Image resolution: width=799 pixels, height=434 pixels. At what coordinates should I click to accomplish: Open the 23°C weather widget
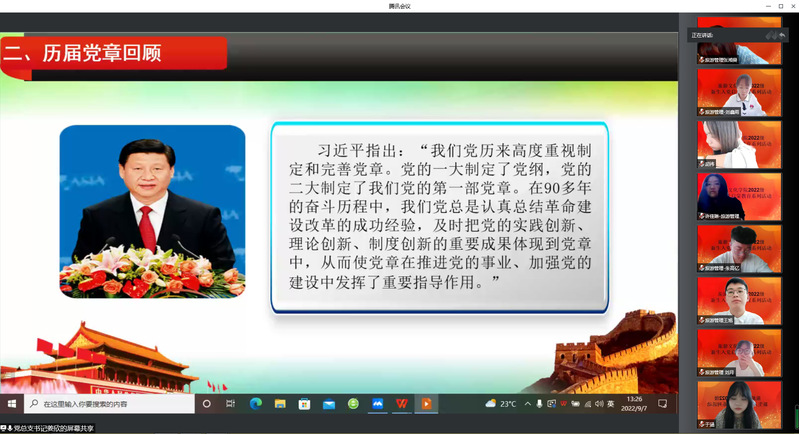(501, 404)
